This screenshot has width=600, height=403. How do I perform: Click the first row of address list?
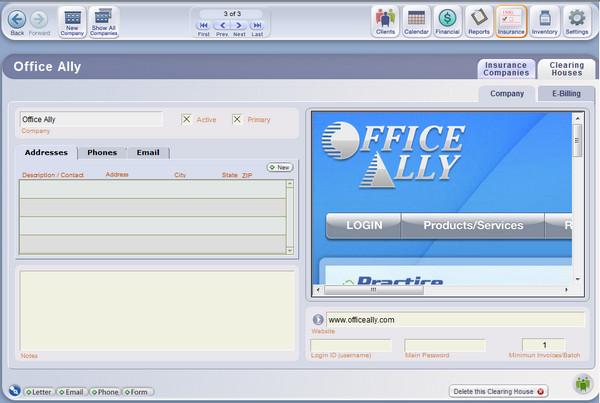(x=153, y=189)
